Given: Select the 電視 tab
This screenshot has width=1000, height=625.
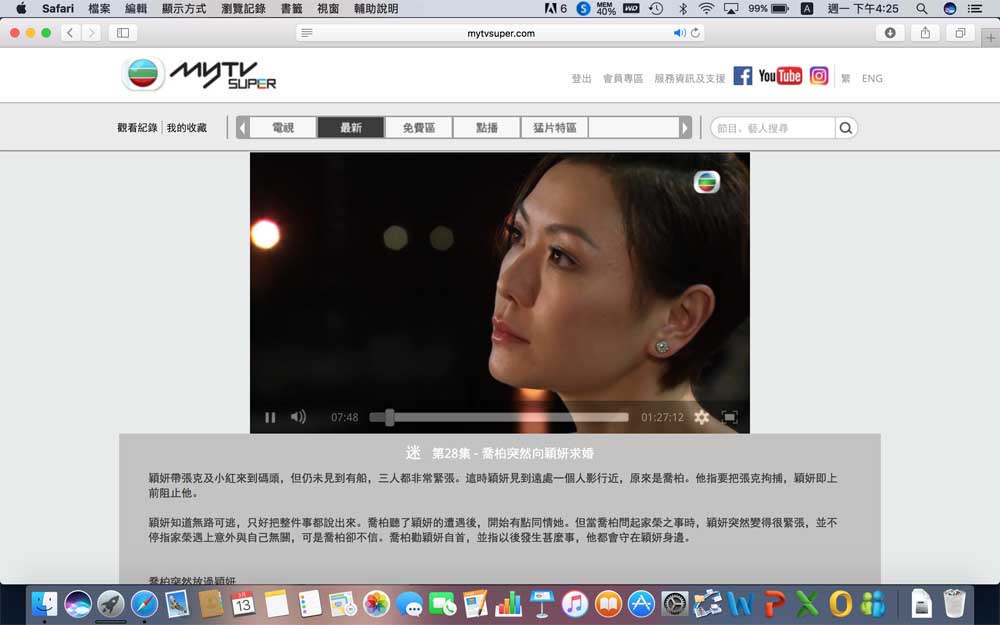Looking at the screenshot, I should 283,128.
